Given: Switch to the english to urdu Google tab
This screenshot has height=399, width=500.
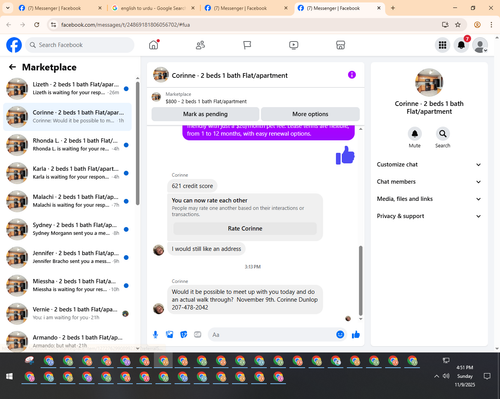Looking at the screenshot, I should 153,8.
